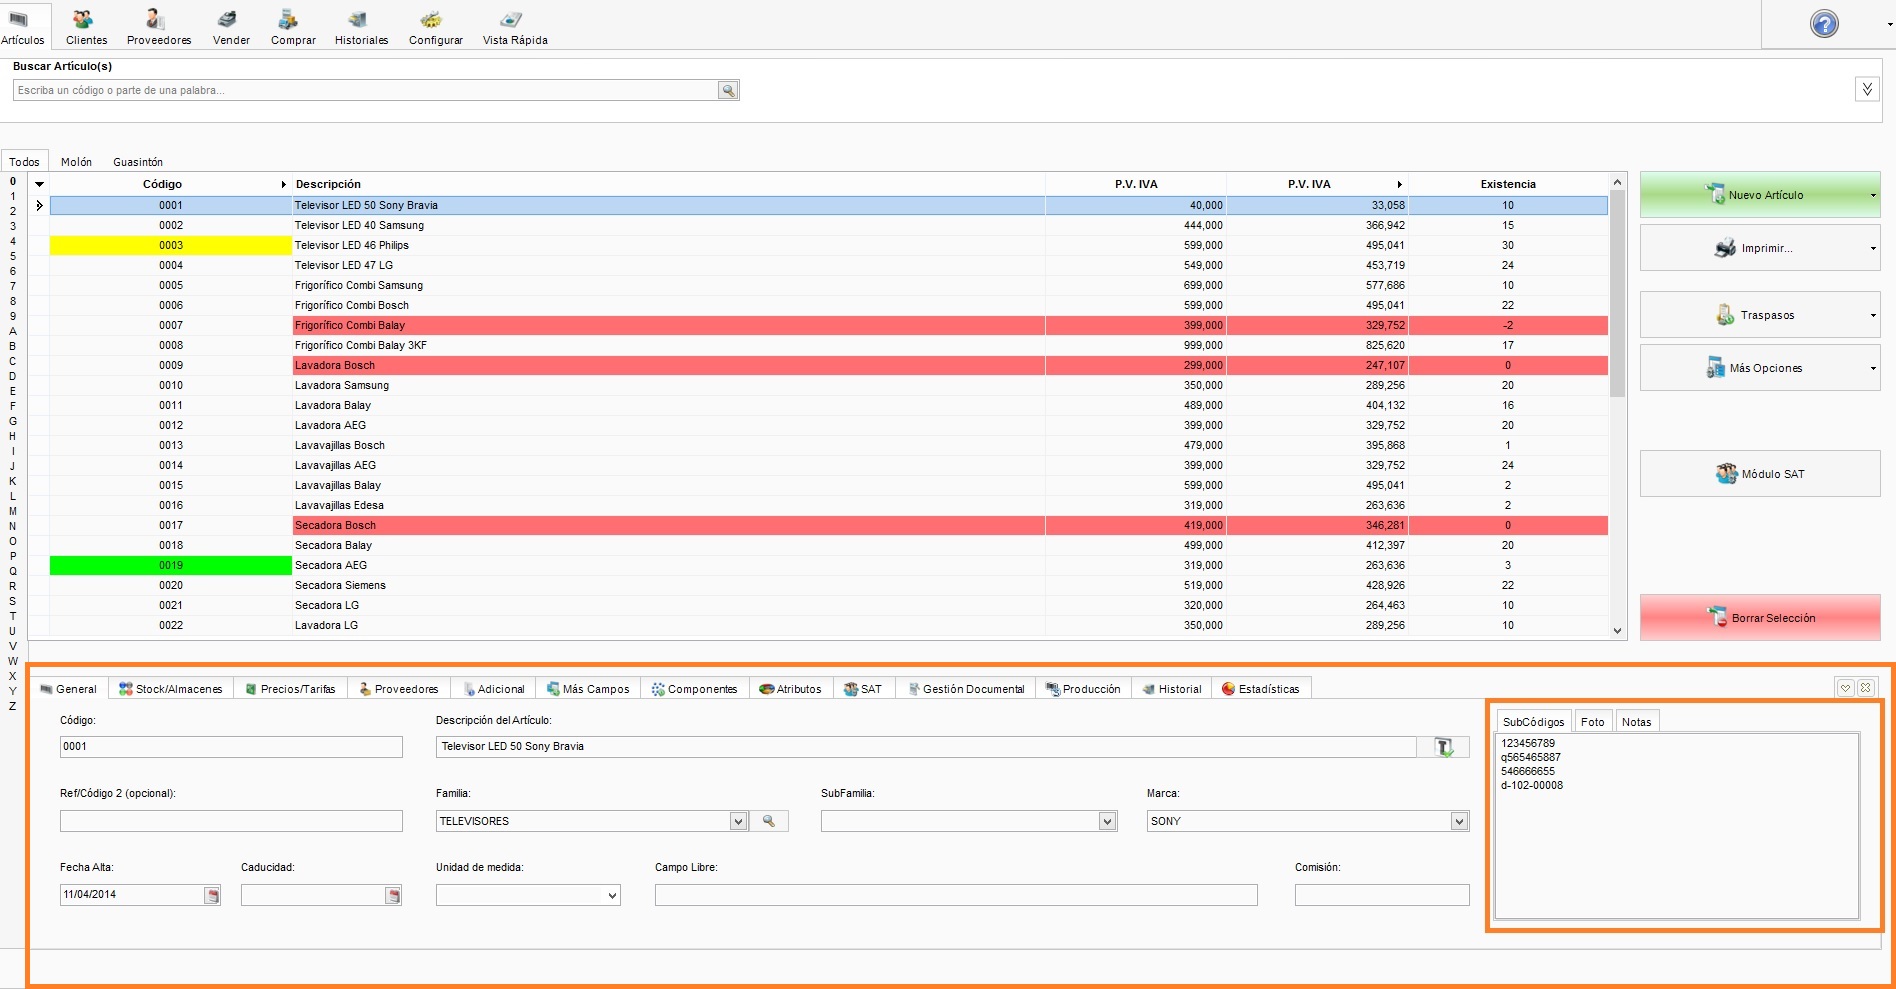Viewport: 1896px width, 989px height.
Task: Select the SubCódigos tab
Action: [x=1534, y=722]
